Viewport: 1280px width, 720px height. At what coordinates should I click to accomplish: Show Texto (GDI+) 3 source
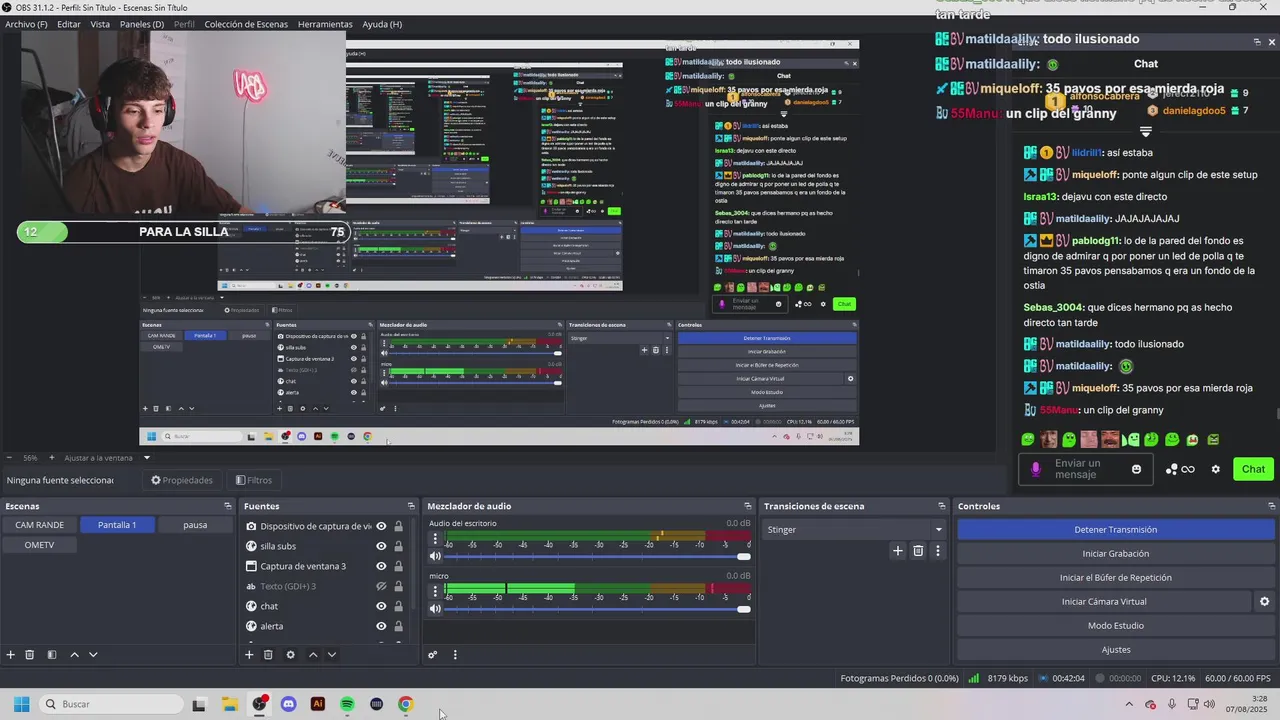click(x=381, y=586)
